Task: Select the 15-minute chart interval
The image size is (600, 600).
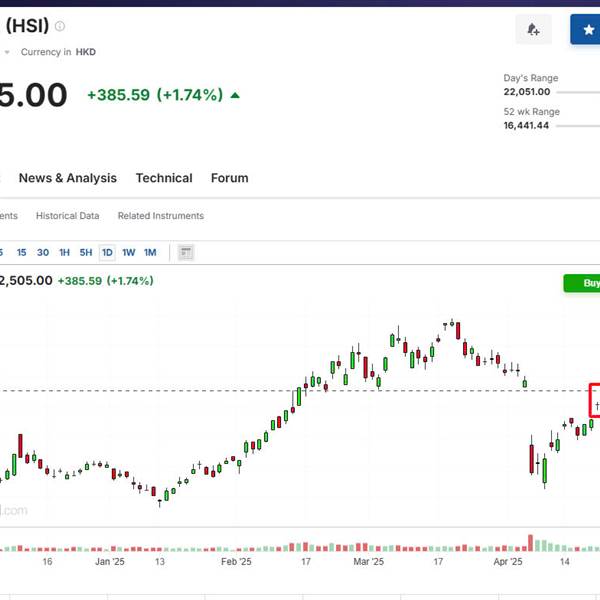Action: click(21, 253)
